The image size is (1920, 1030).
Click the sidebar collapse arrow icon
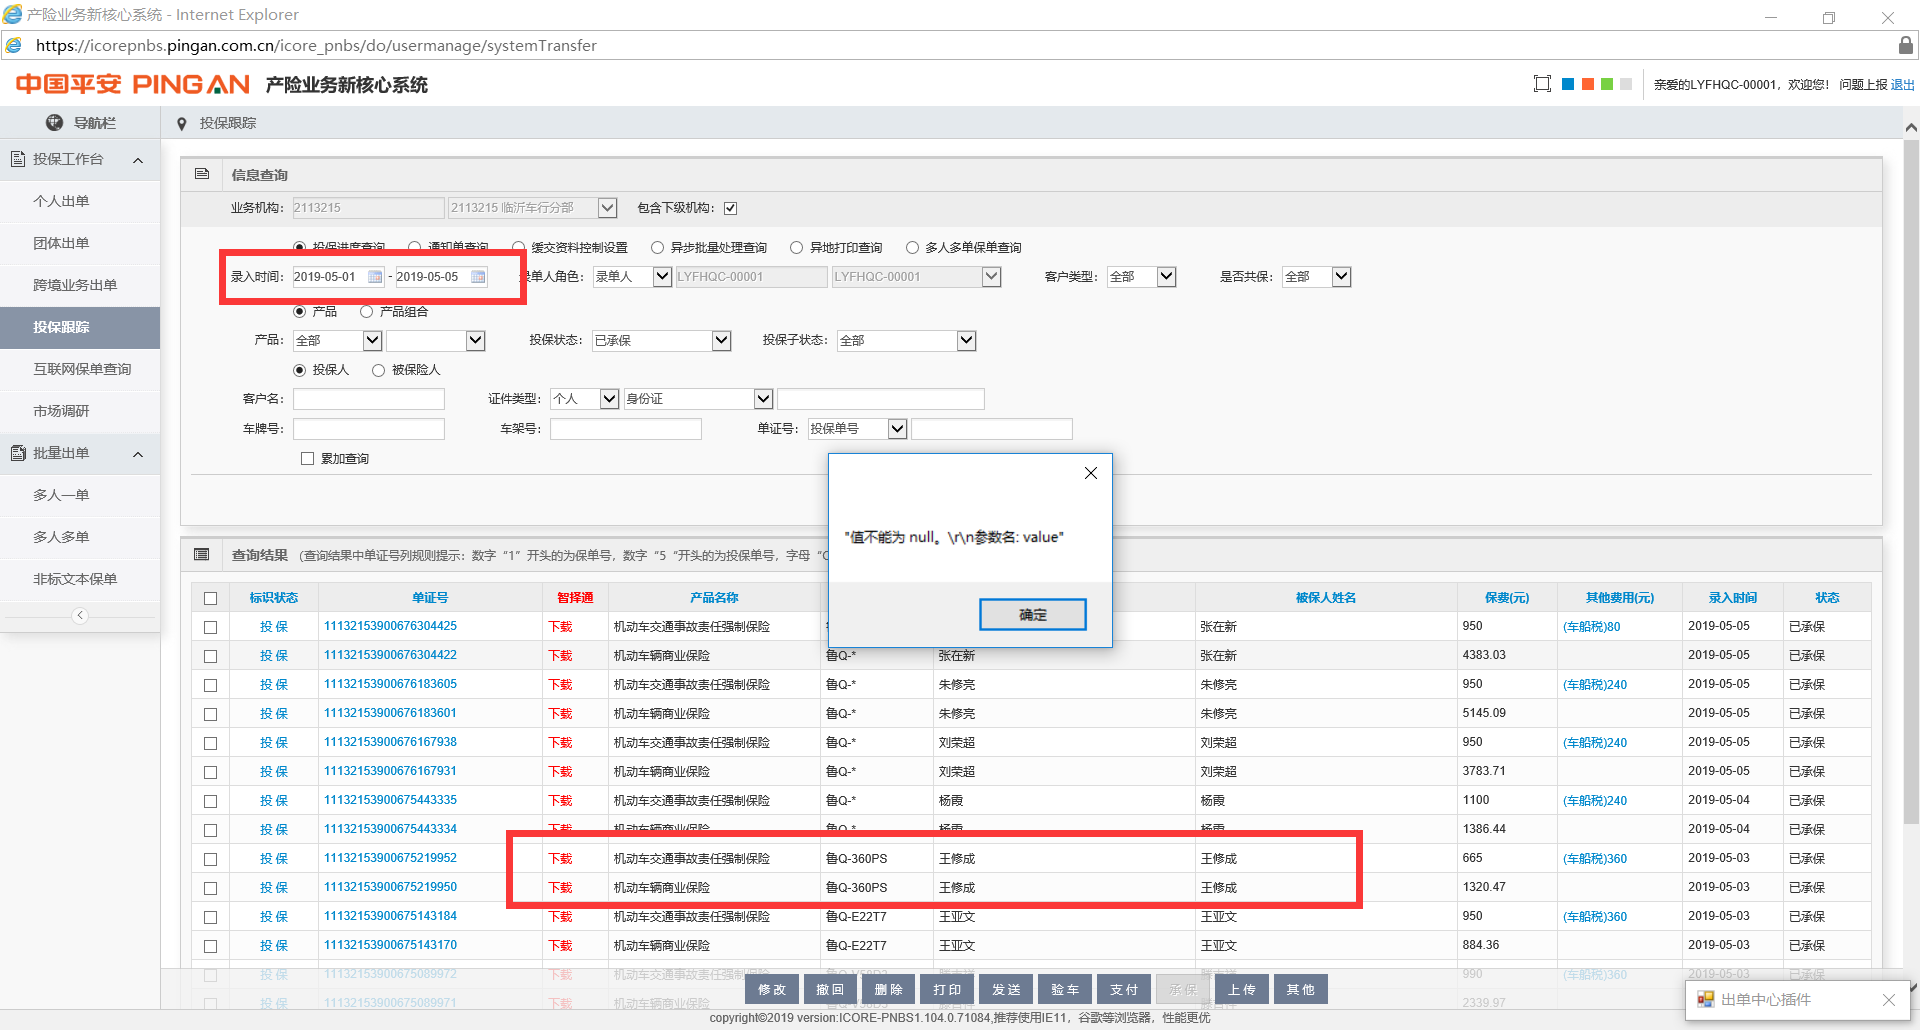tap(80, 615)
